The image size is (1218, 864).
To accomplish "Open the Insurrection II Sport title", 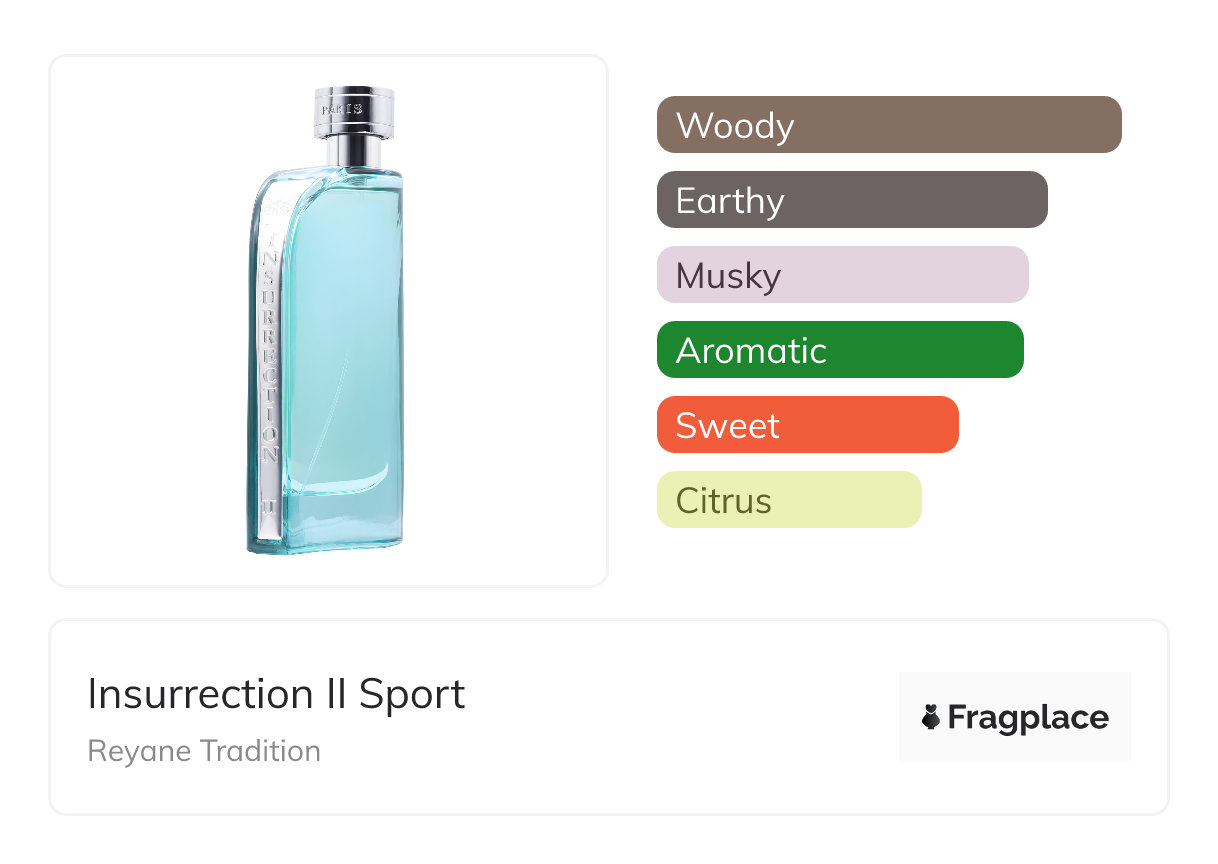I will [276, 694].
